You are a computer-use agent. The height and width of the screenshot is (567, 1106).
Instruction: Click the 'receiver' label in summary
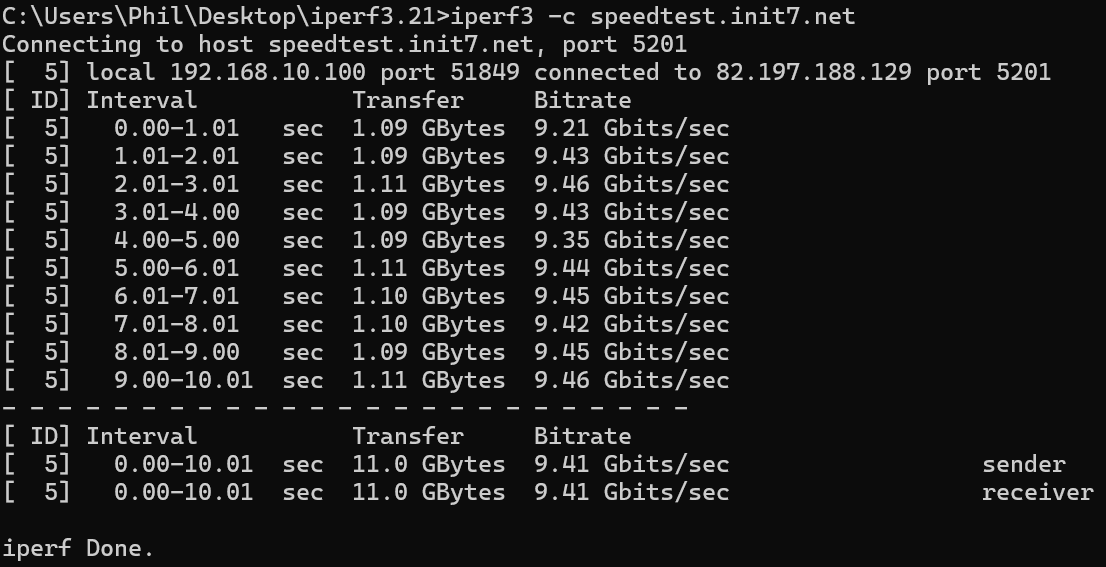point(1038,492)
